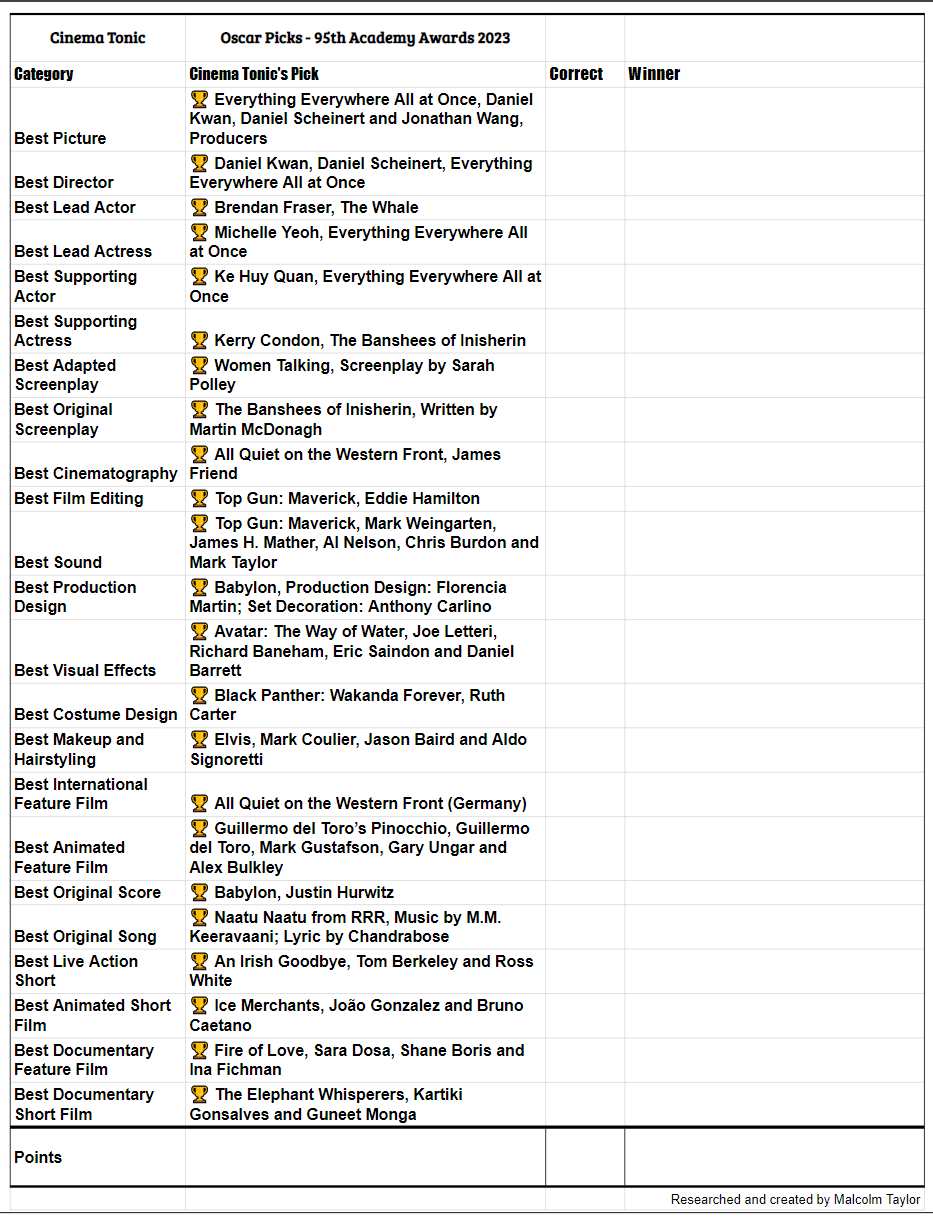Select the Best Animated Short Film cell
This screenshot has width=933, height=1222.
[x=98, y=1015]
